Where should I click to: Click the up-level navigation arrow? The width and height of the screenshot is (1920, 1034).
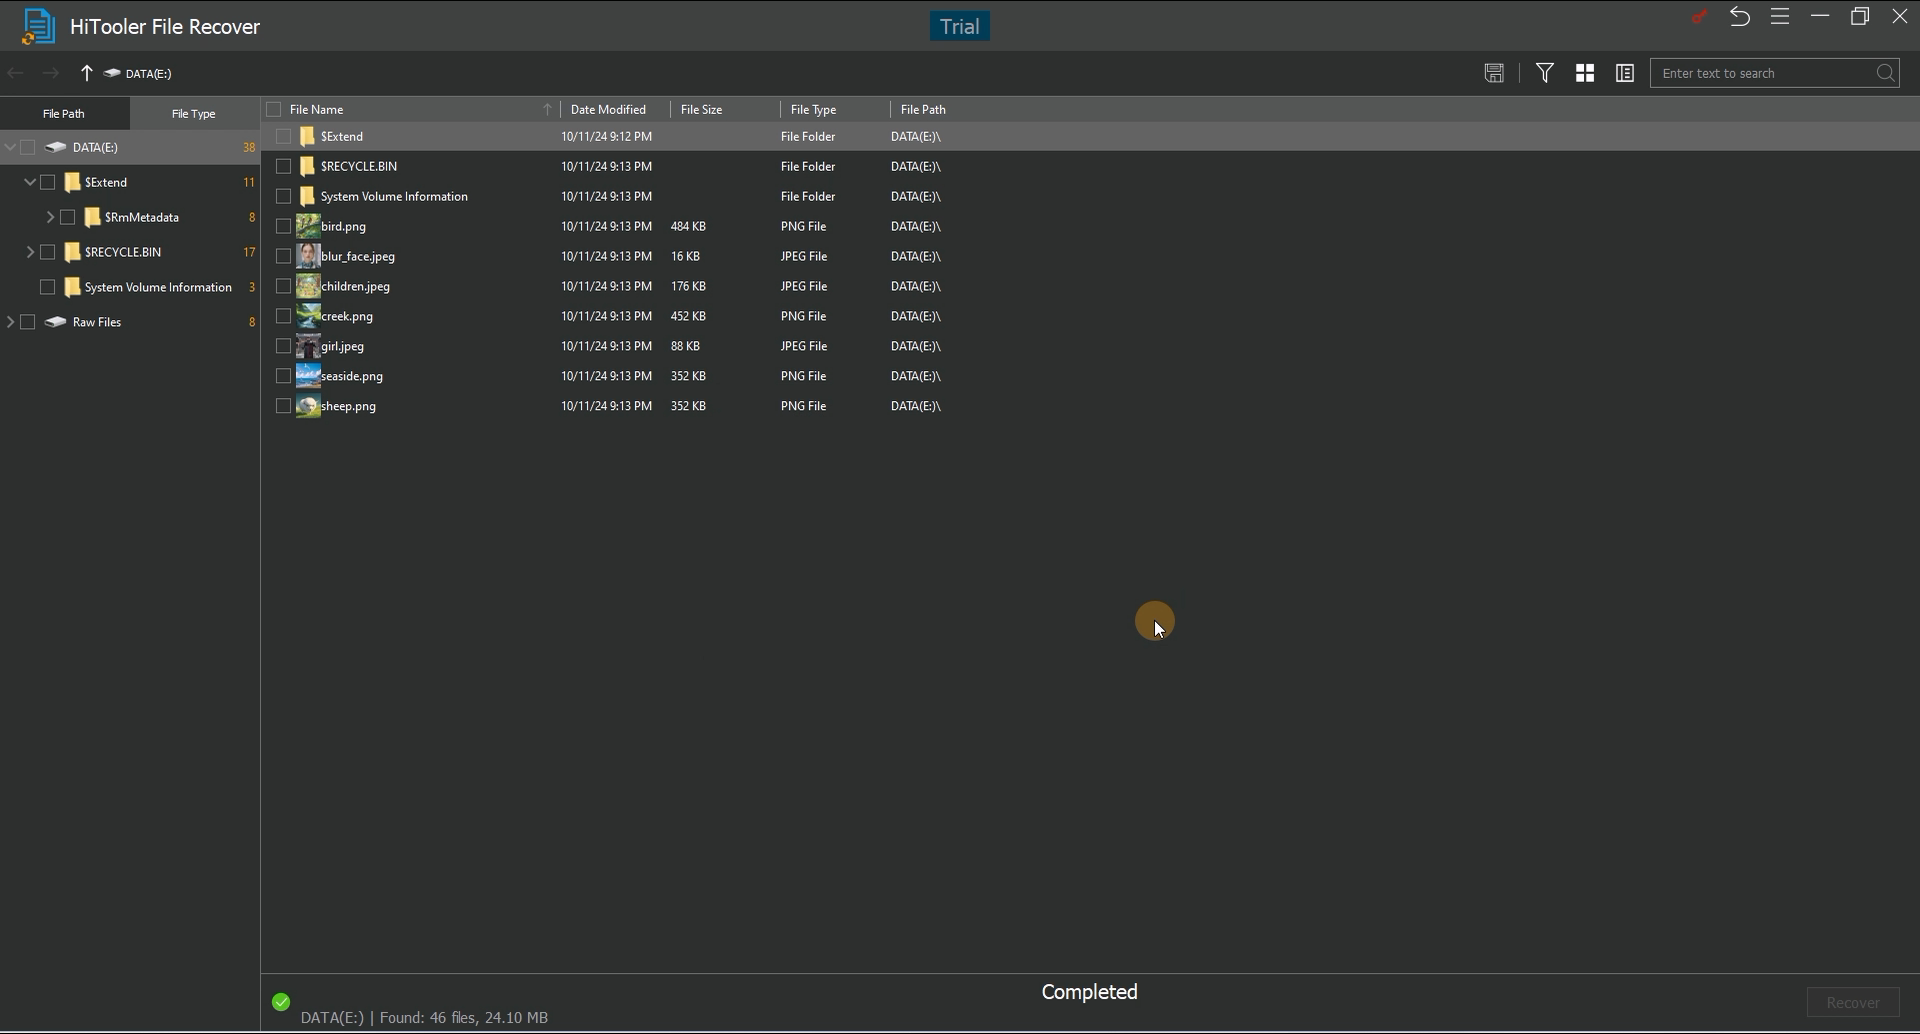[86, 72]
